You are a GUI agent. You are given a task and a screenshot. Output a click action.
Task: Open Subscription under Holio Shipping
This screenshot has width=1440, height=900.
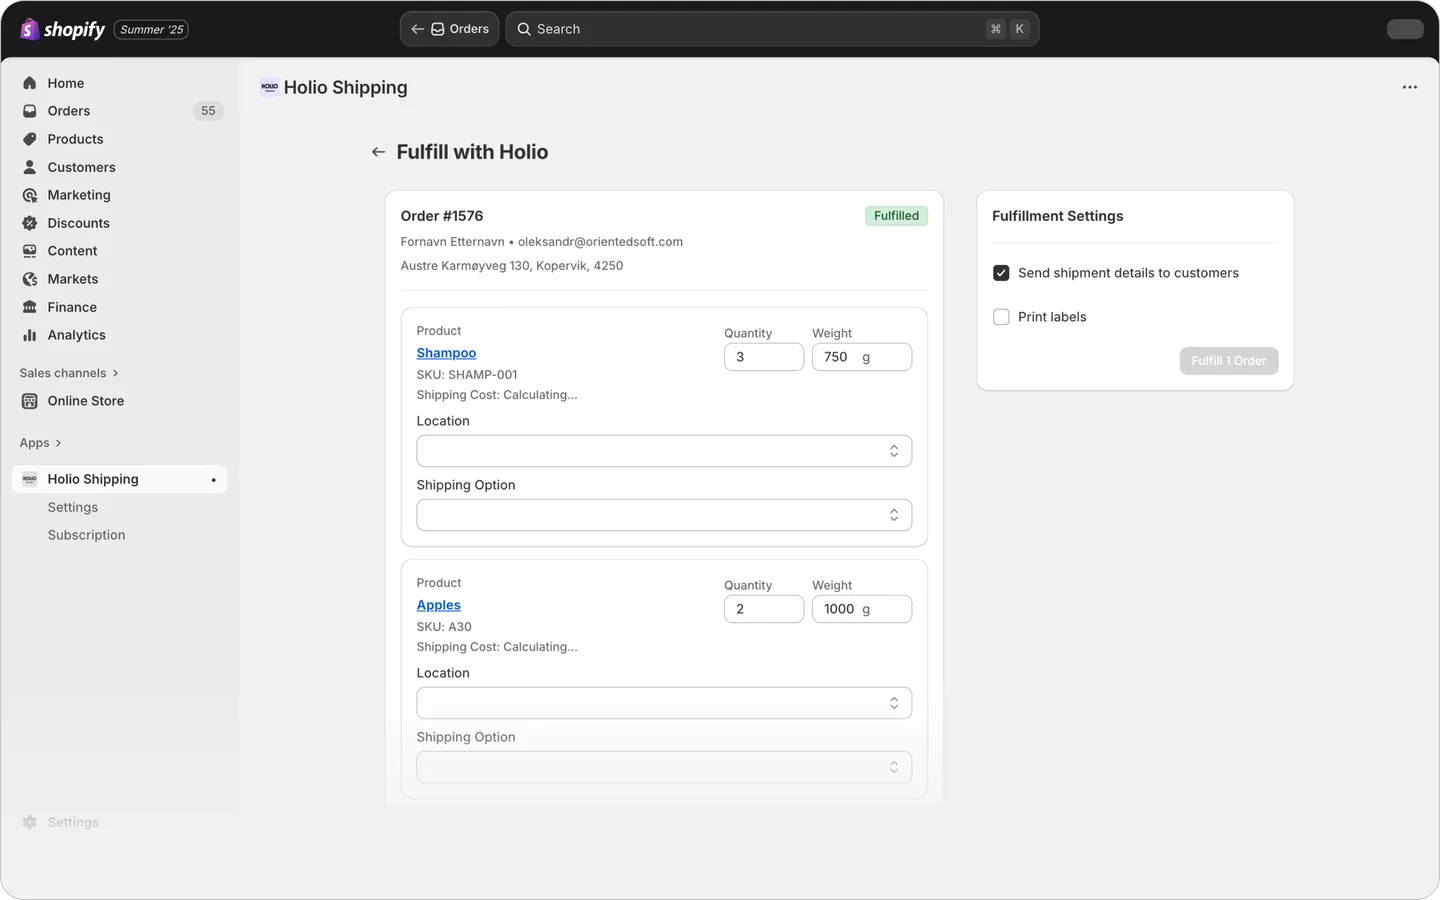pyautogui.click(x=87, y=535)
